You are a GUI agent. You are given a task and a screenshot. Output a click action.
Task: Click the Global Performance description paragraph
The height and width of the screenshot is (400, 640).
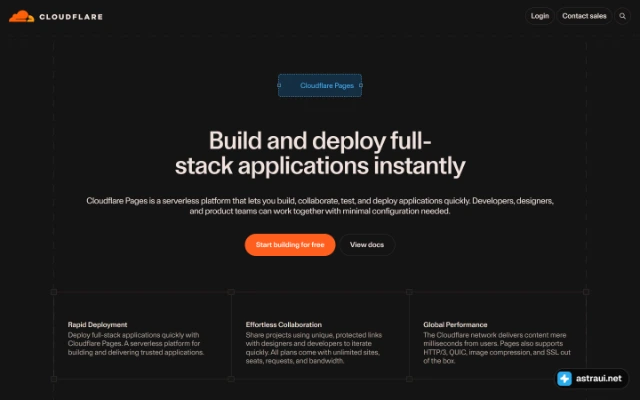497,348
